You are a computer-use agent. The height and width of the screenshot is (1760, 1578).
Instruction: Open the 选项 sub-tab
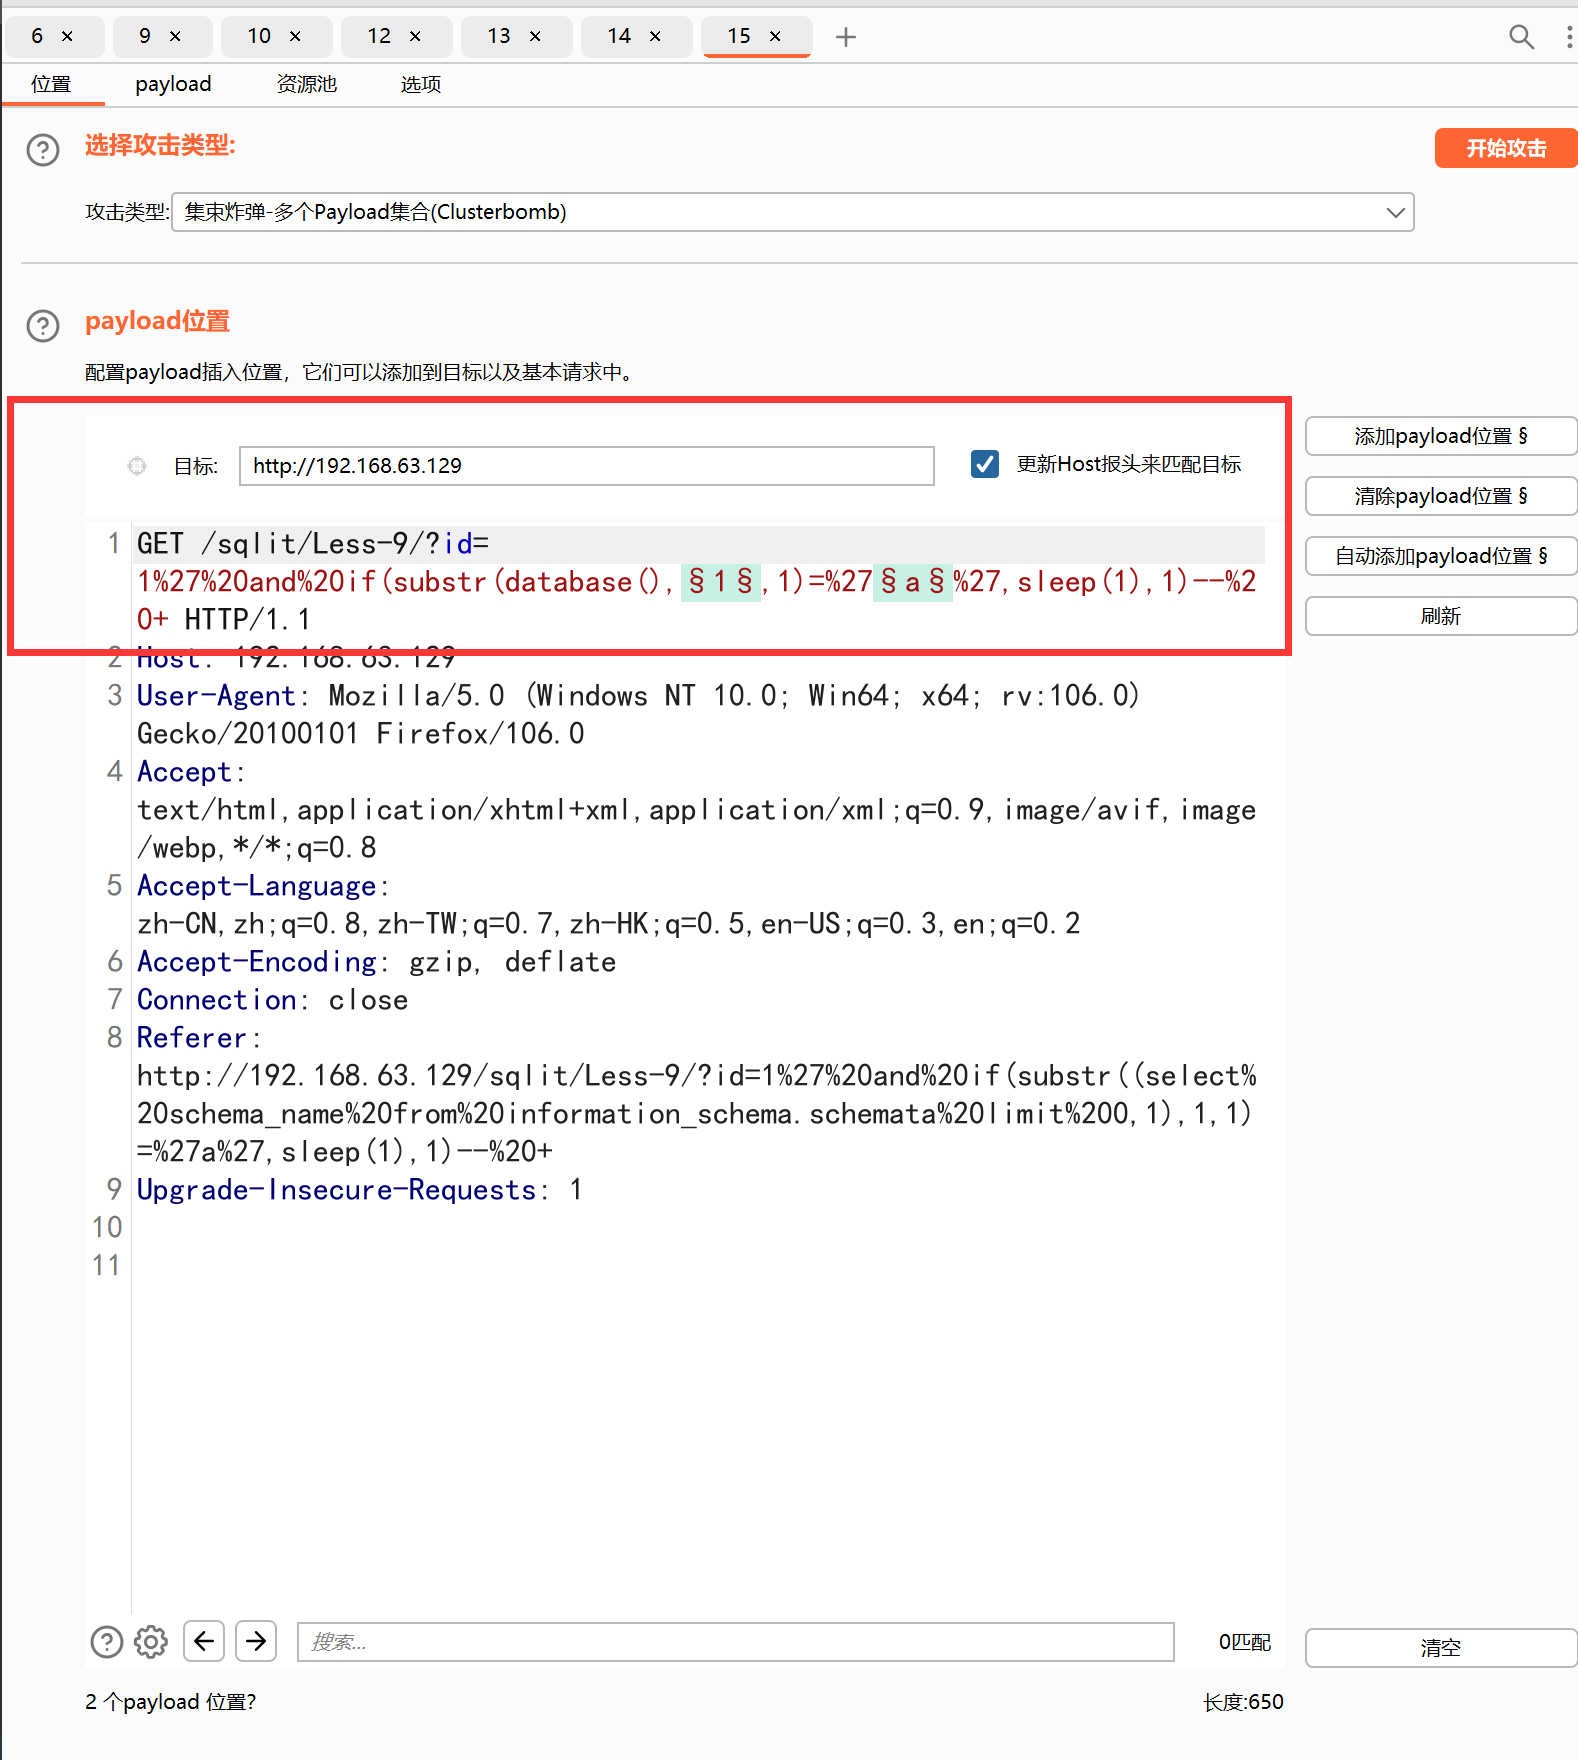(420, 84)
